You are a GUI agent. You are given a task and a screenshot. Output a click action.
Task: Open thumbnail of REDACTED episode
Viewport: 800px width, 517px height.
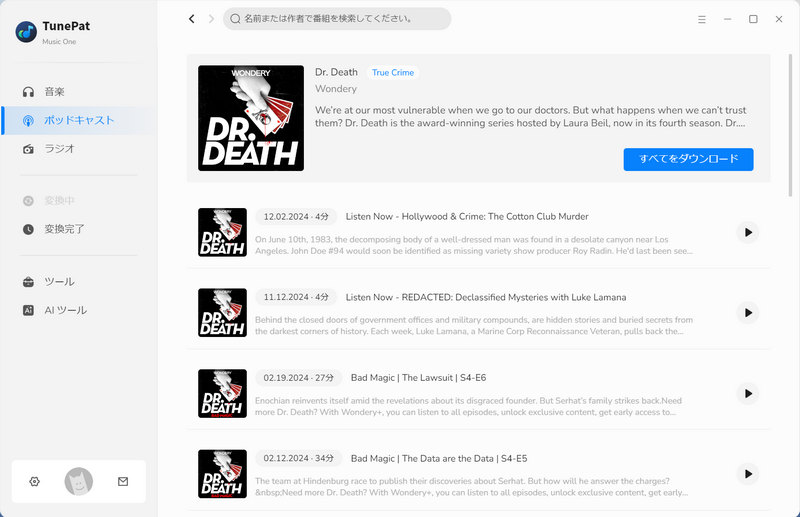pyautogui.click(x=222, y=313)
